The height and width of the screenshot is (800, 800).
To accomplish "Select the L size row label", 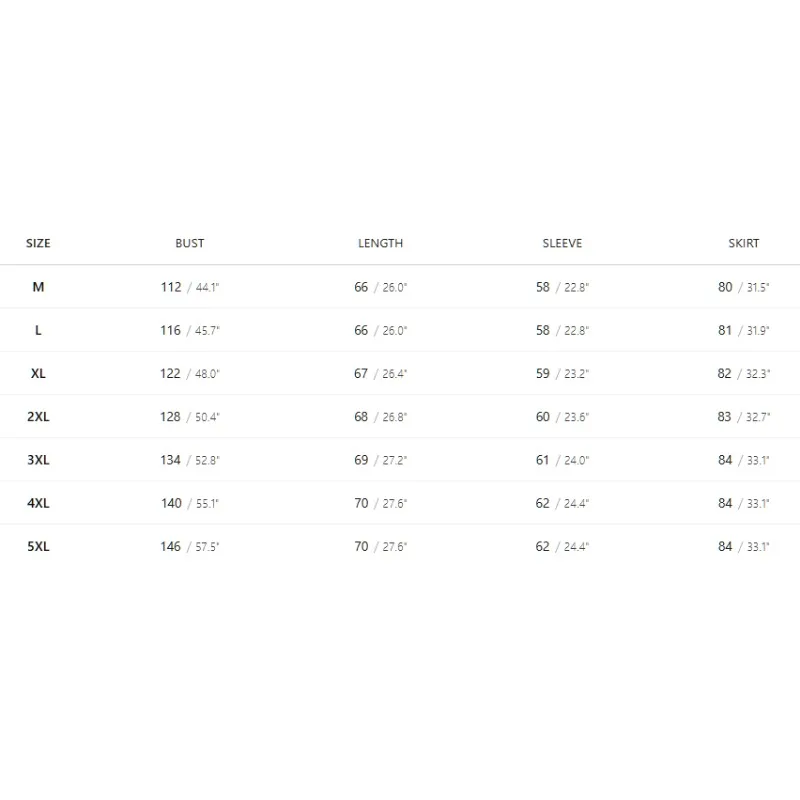I will (x=38, y=330).
